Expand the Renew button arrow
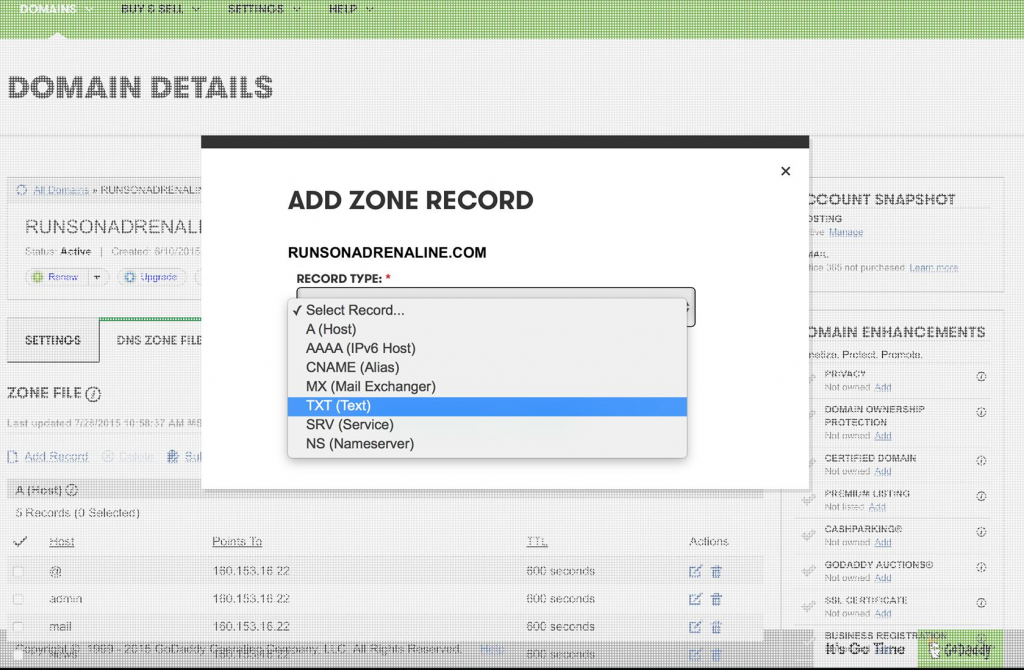 tap(97, 277)
